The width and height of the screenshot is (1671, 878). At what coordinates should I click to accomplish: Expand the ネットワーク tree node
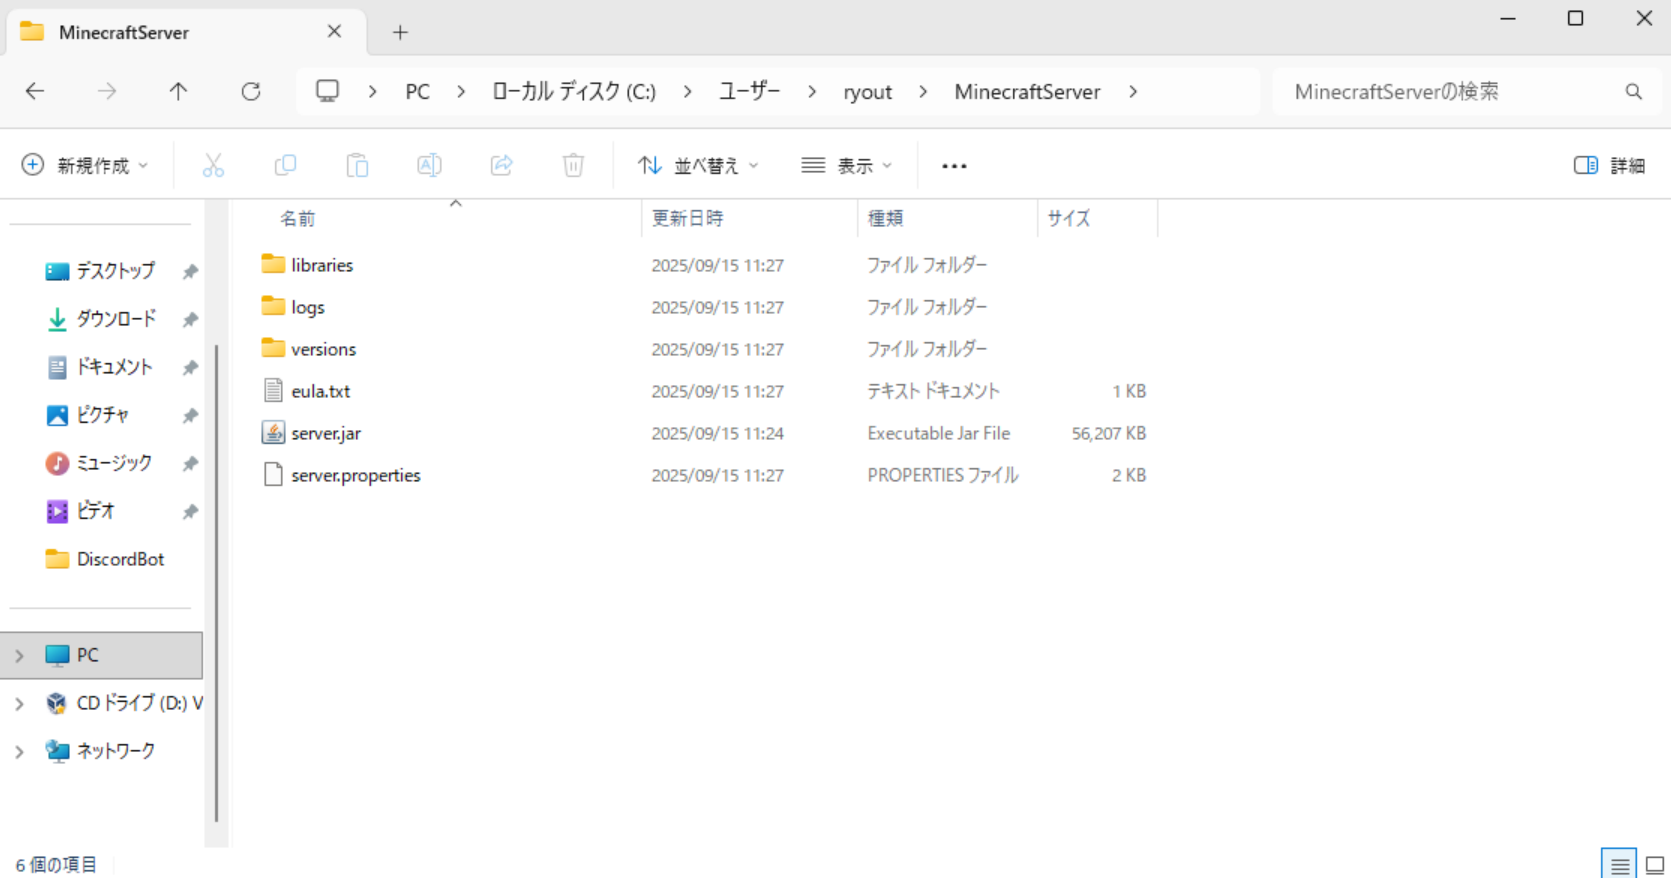point(19,752)
